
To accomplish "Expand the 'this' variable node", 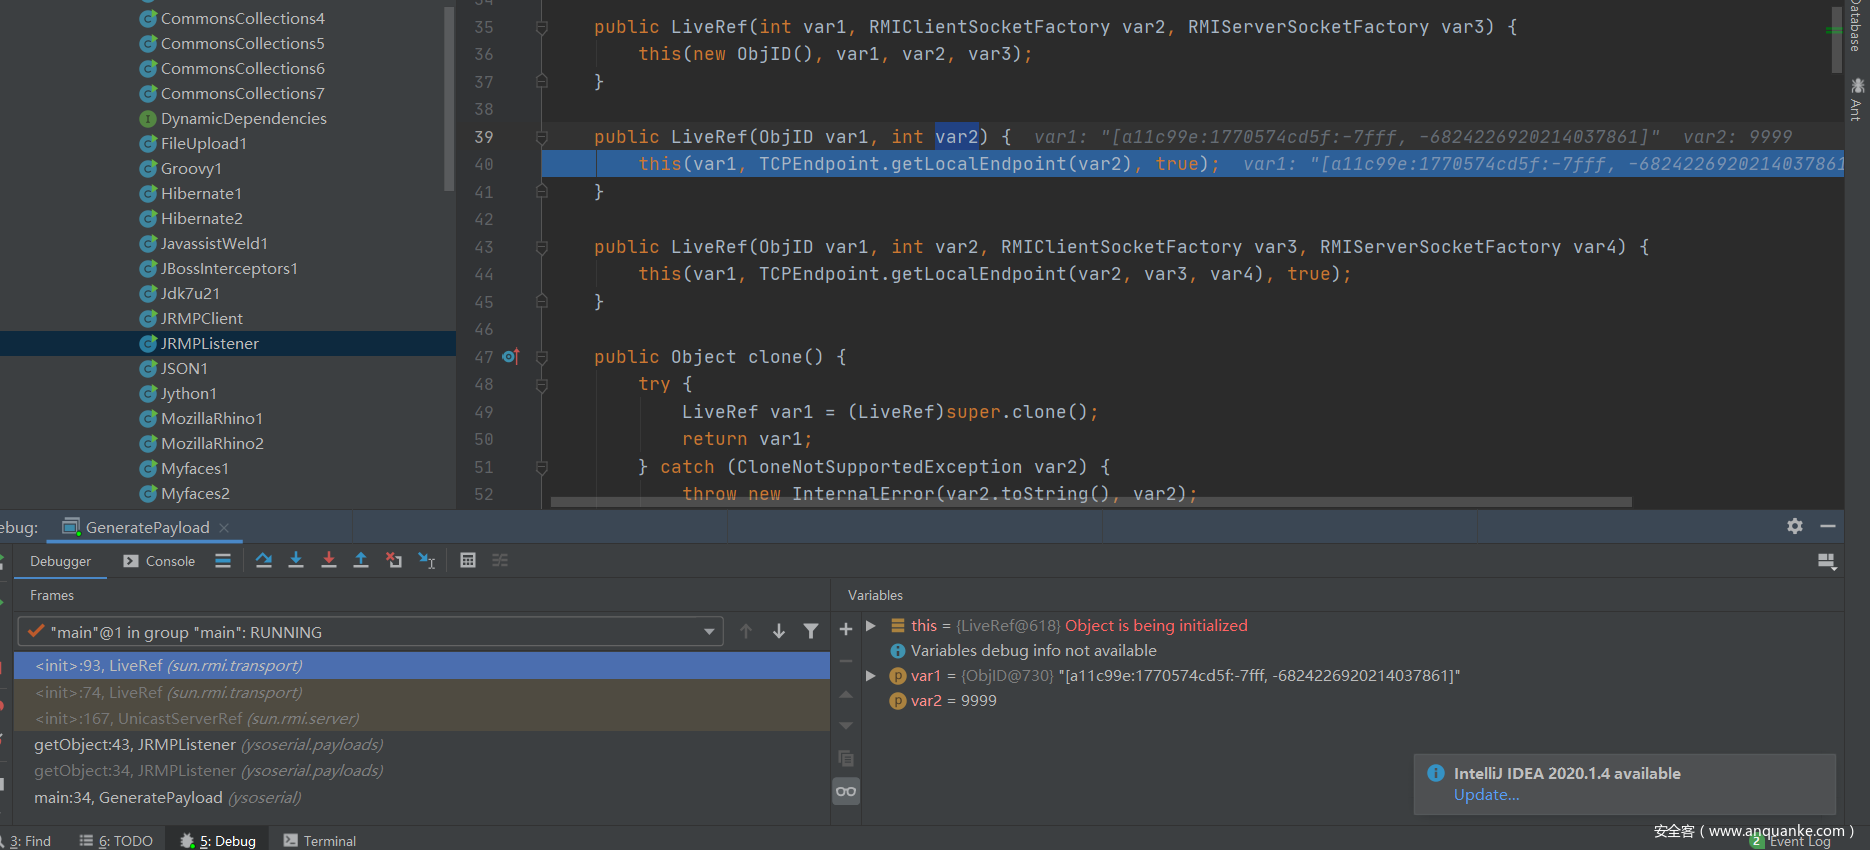I will (871, 626).
